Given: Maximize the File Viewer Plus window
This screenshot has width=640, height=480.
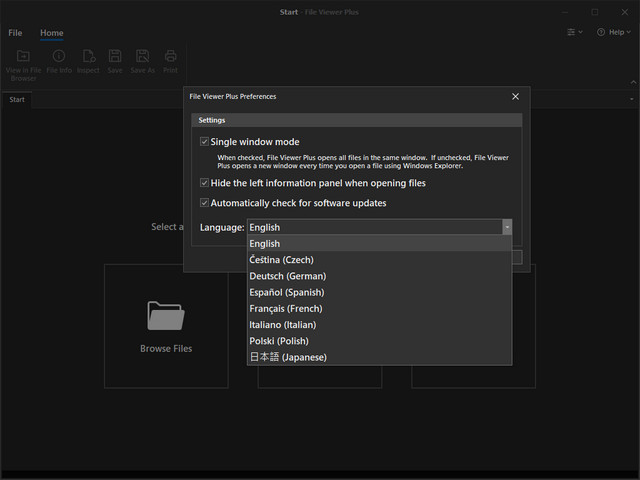Looking at the screenshot, I should [x=595, y=12].
